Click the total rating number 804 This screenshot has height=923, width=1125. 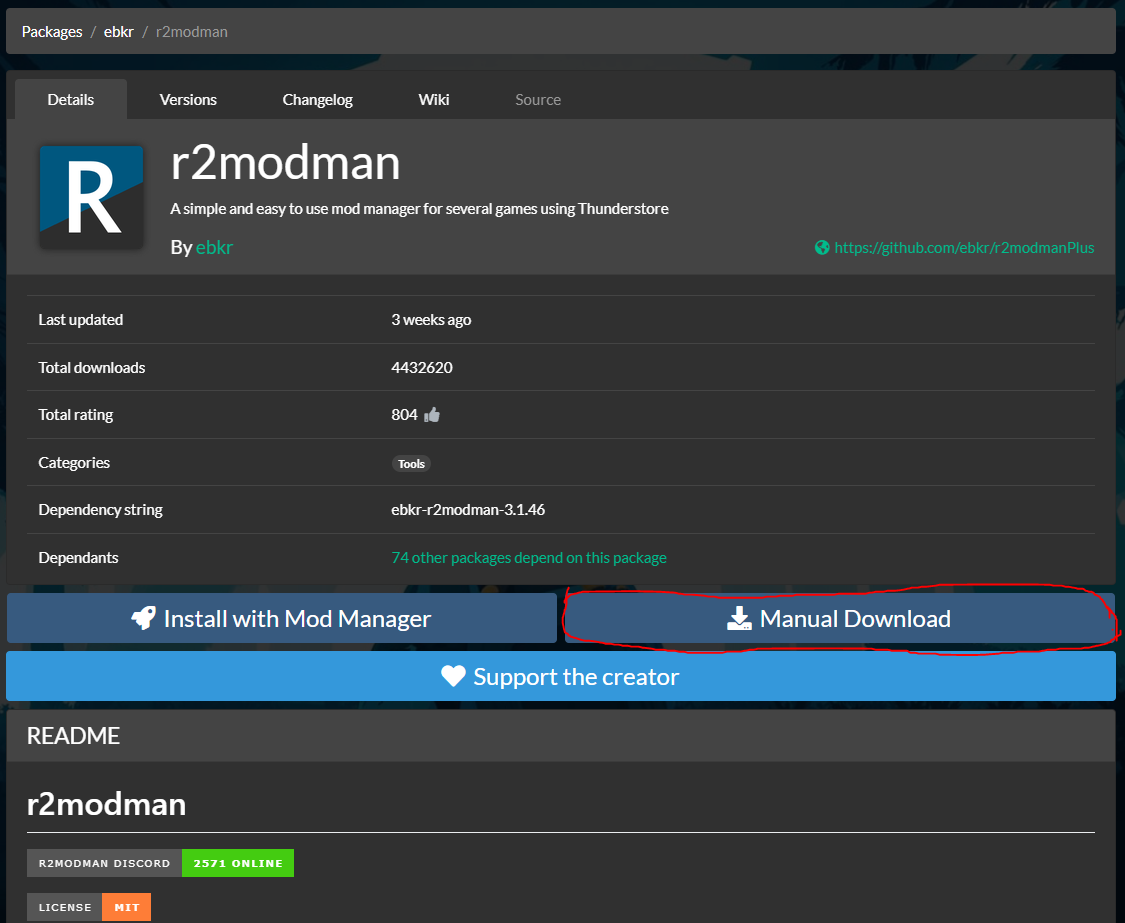click(404, 415)
